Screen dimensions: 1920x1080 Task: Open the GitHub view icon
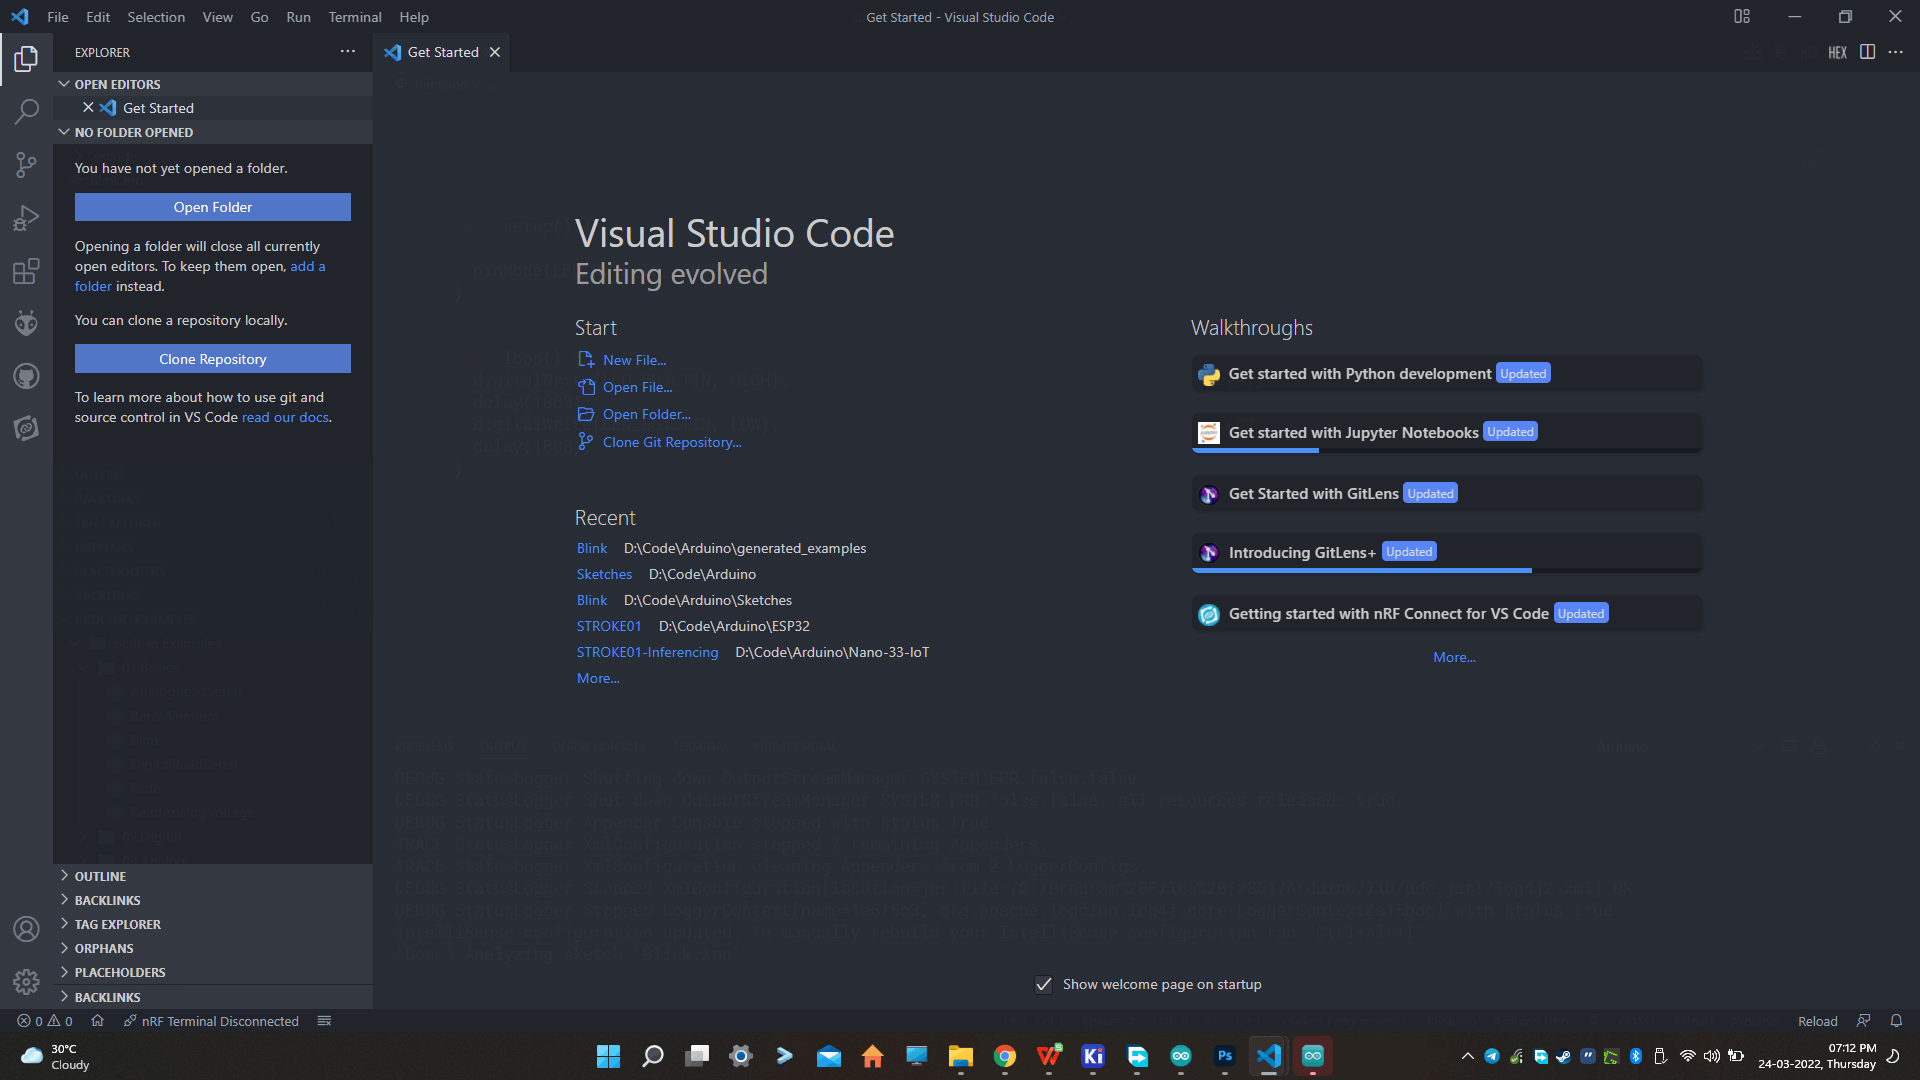click(x=26, y=376)
